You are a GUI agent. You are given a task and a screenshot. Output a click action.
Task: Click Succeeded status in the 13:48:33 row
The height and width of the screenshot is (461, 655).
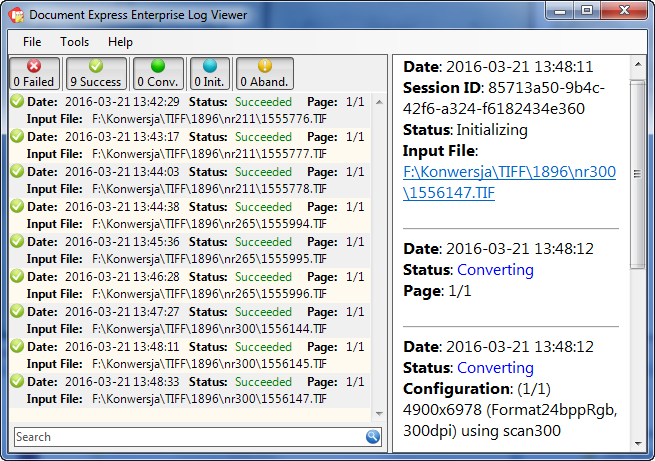[x=263, y=382]
